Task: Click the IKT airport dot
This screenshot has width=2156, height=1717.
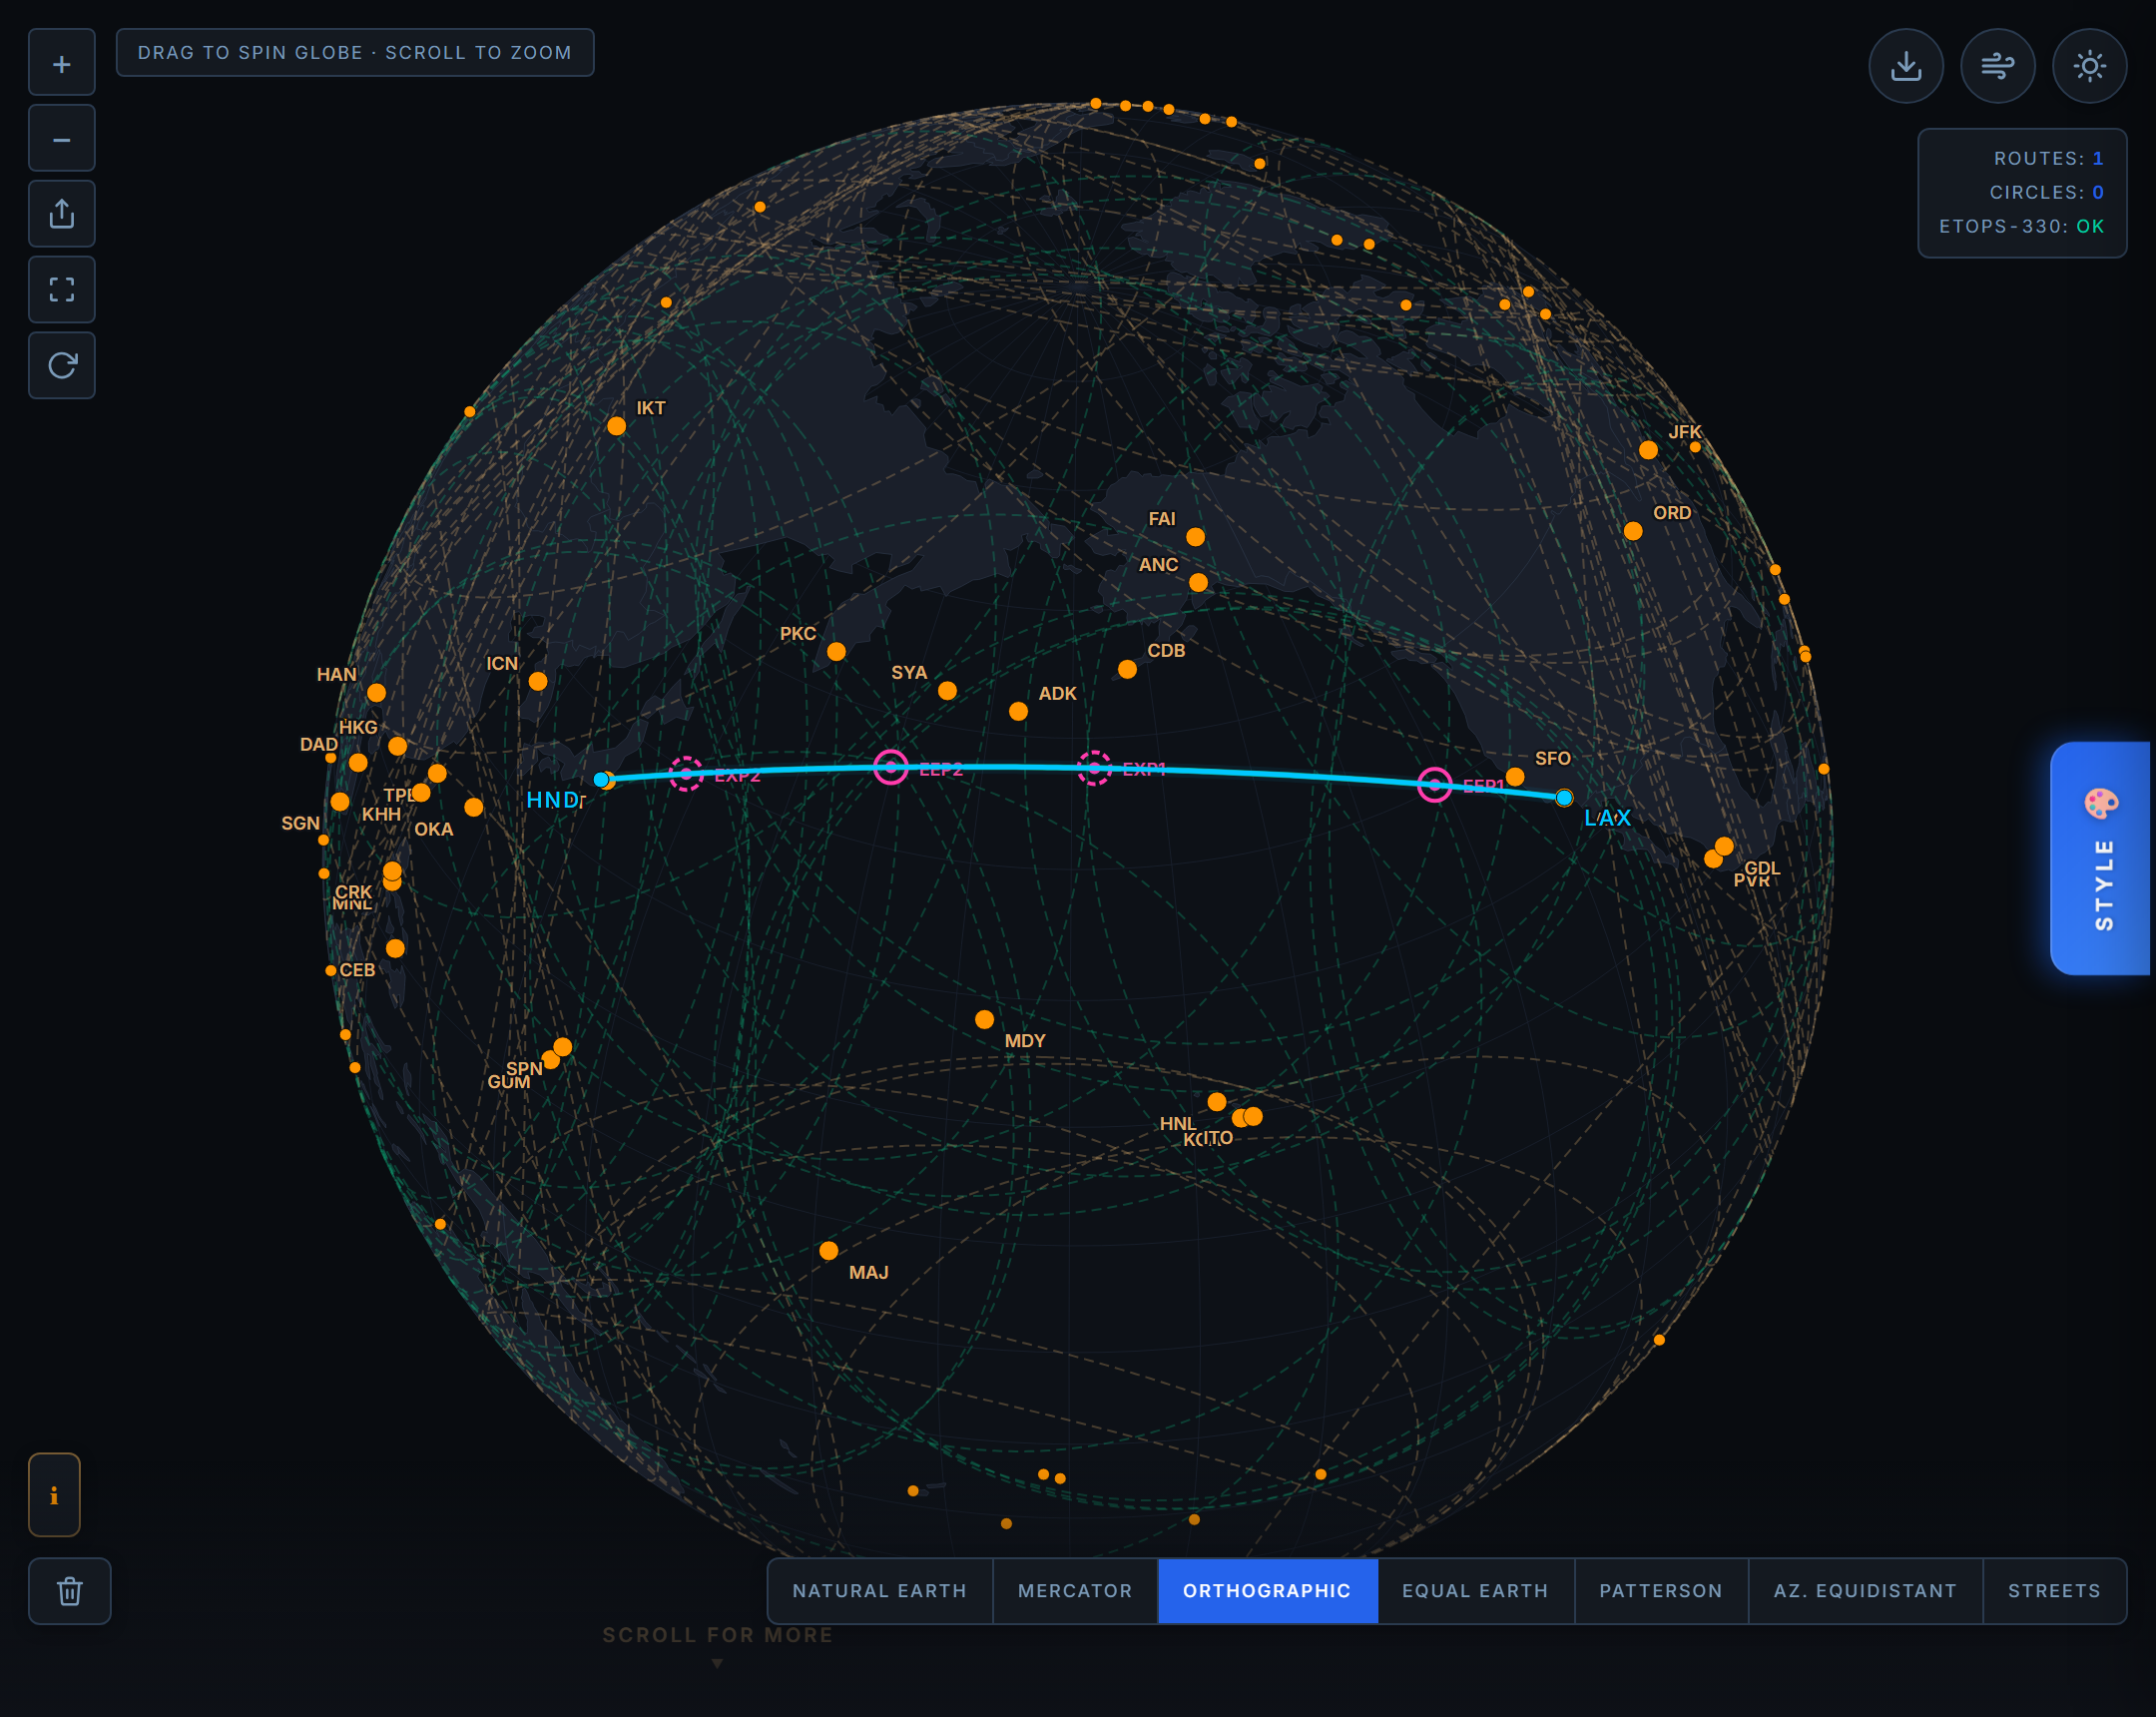Action: click(x=617, y=426)
